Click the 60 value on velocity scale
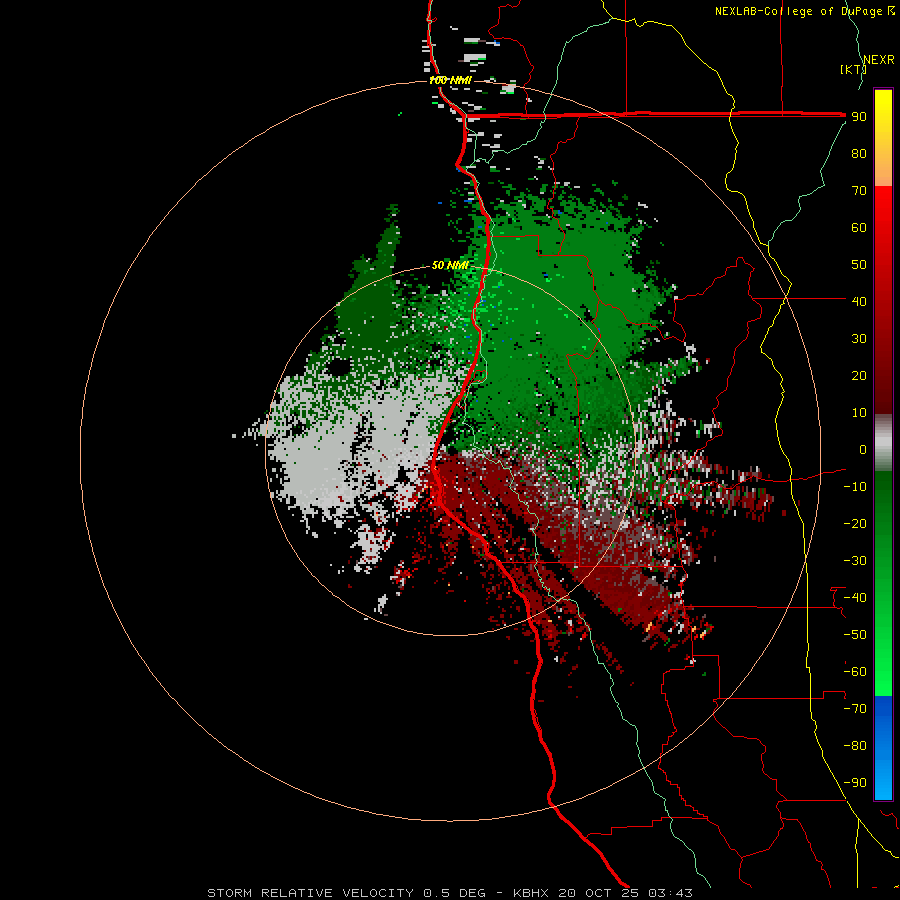Screen dimensions: 900x900 coord(859,227)
